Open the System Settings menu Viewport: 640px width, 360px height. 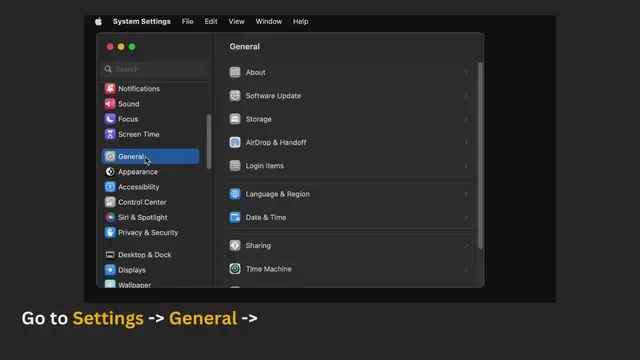pyautogui.click(x=142, y=22)
